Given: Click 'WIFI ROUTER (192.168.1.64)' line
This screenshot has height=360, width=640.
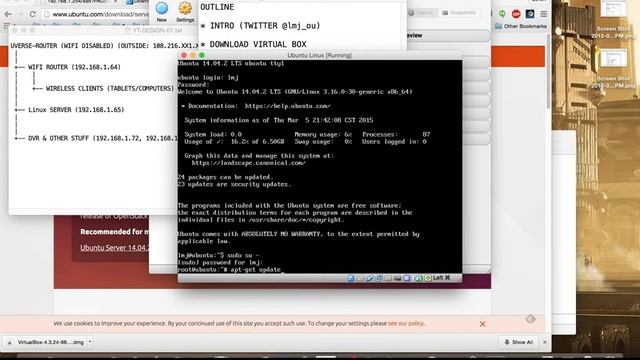Looking at the screenshot, I should click(x=74, y=67).
